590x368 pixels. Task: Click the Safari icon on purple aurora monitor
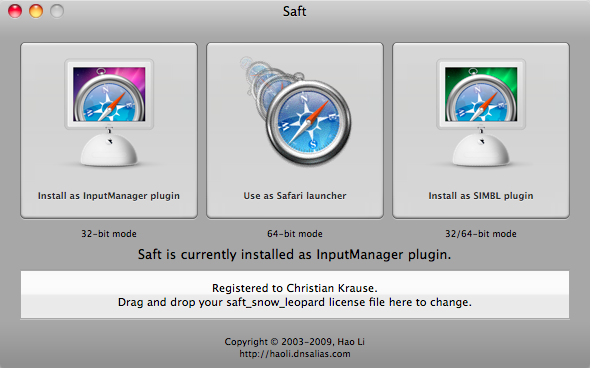tap(109, 112)
